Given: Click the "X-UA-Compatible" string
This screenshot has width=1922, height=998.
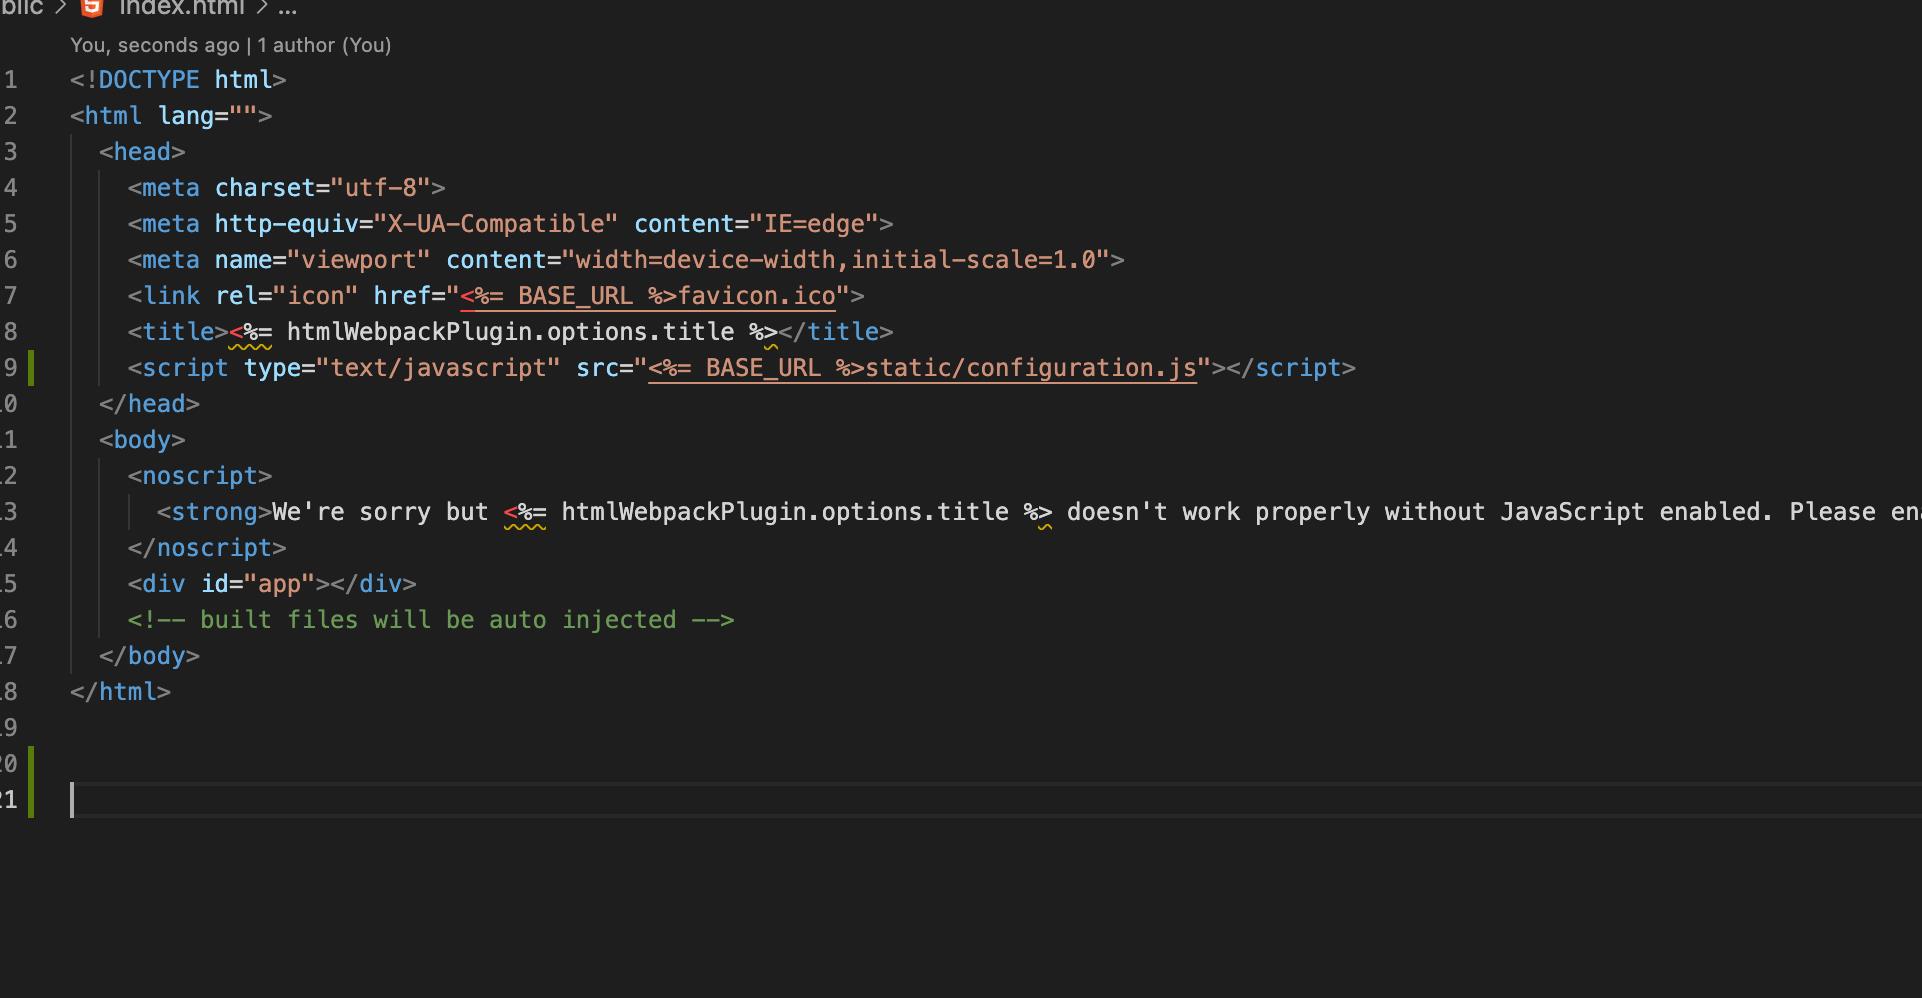Looking at the screenshot, I should pyautogui.click(x=496, y=224).
